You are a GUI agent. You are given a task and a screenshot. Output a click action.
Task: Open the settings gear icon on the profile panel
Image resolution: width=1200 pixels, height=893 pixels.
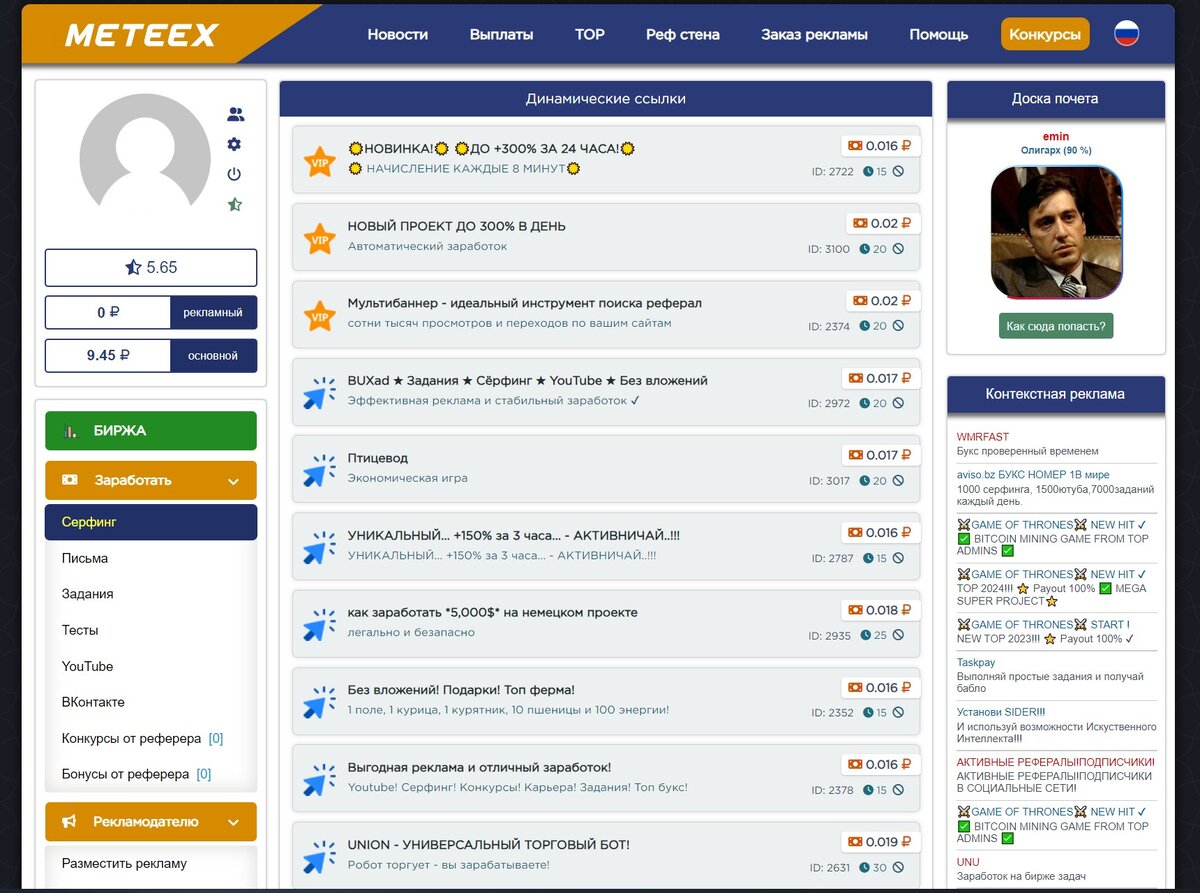click(x=234, y=144)
